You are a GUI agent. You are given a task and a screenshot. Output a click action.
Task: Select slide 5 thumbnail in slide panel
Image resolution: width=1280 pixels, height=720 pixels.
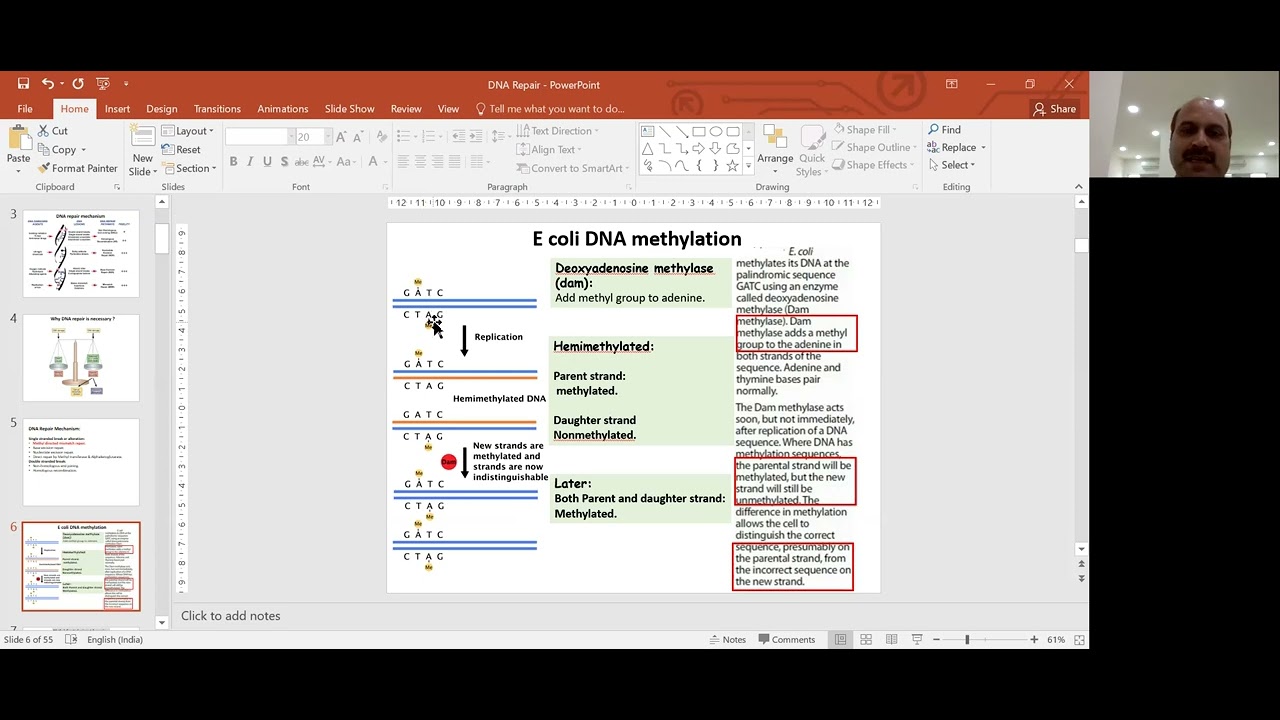click(x=81, y=462)
